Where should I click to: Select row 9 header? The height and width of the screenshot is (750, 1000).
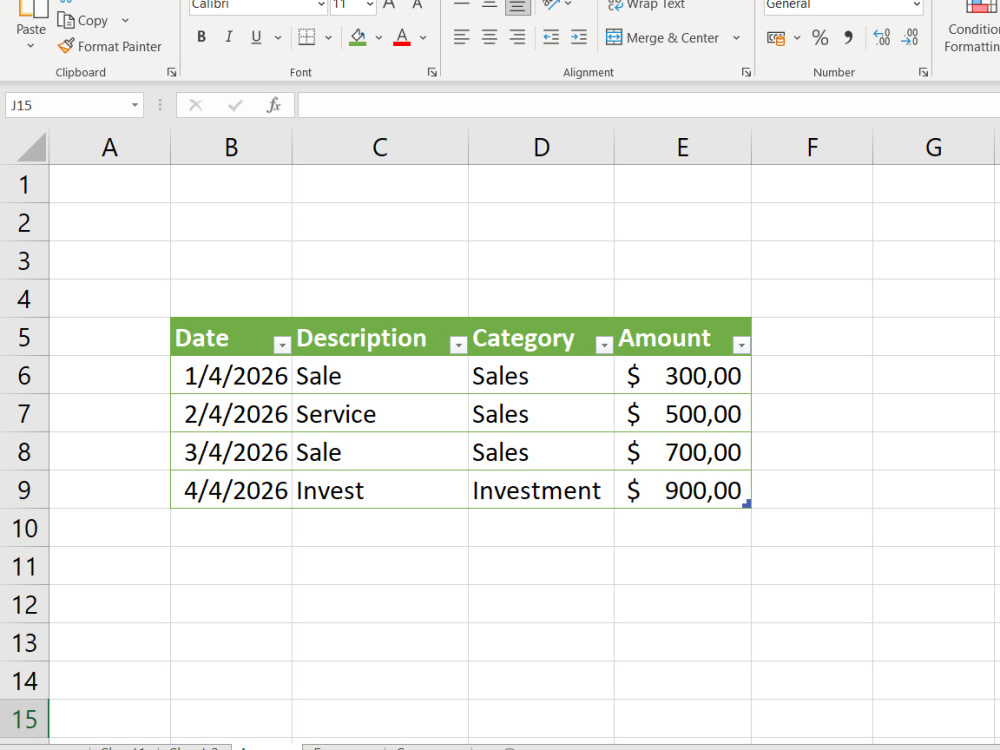[x=24, y=490]
